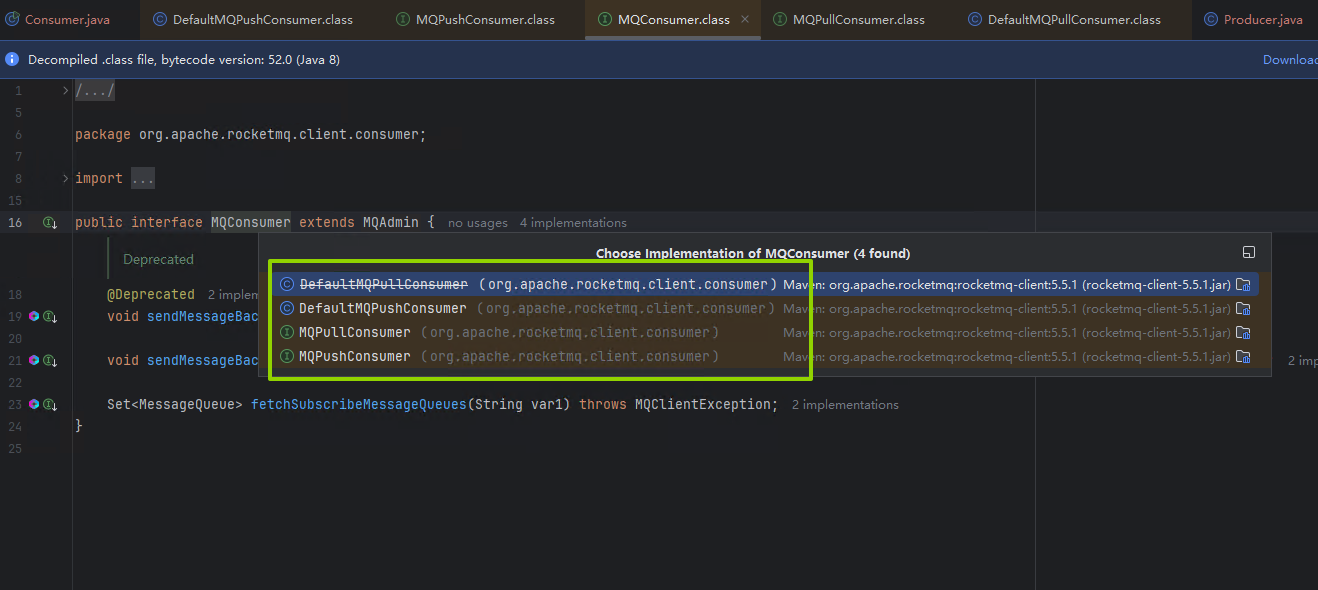1318x590 pixels.
Task: Click MQClientException in the throws clause
Action: point(702,404)
